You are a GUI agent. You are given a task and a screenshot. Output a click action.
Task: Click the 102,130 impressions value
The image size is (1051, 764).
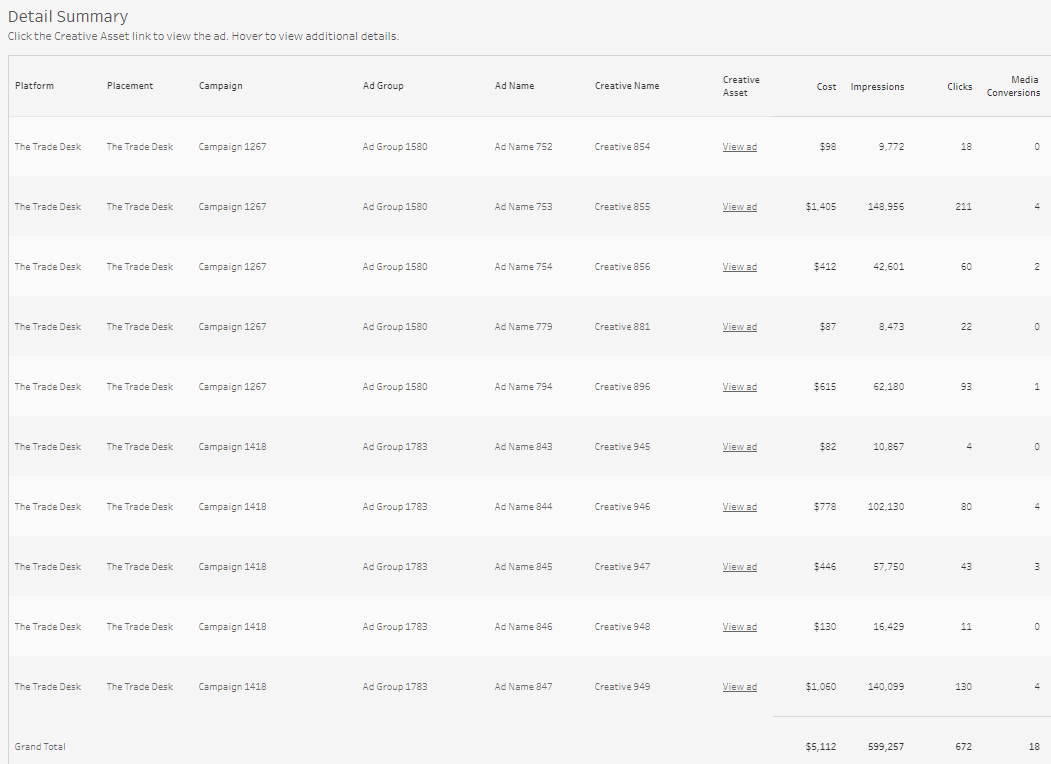click(x=885, y=507)
